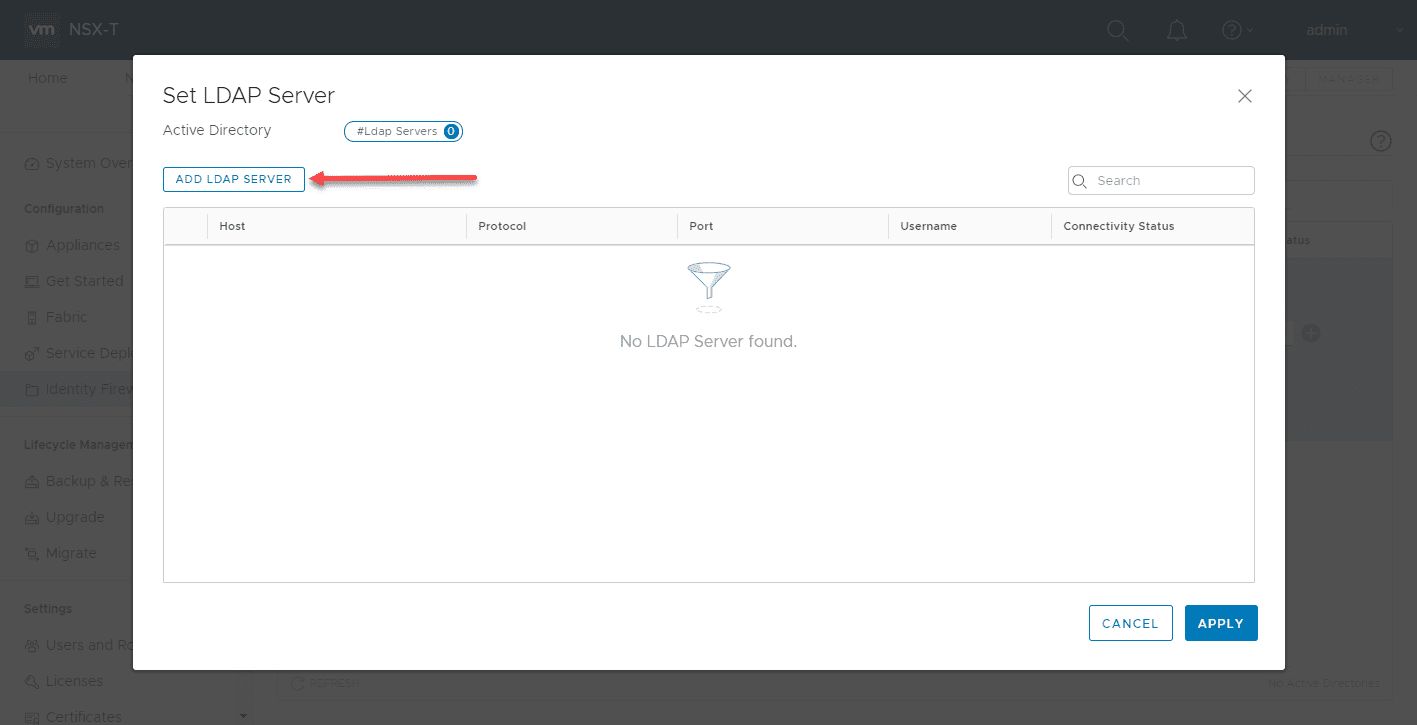Viewport: 1417px width, 725px height.
Task: Click the ADD LDAP SERVER button
Action: coord(233,179)
